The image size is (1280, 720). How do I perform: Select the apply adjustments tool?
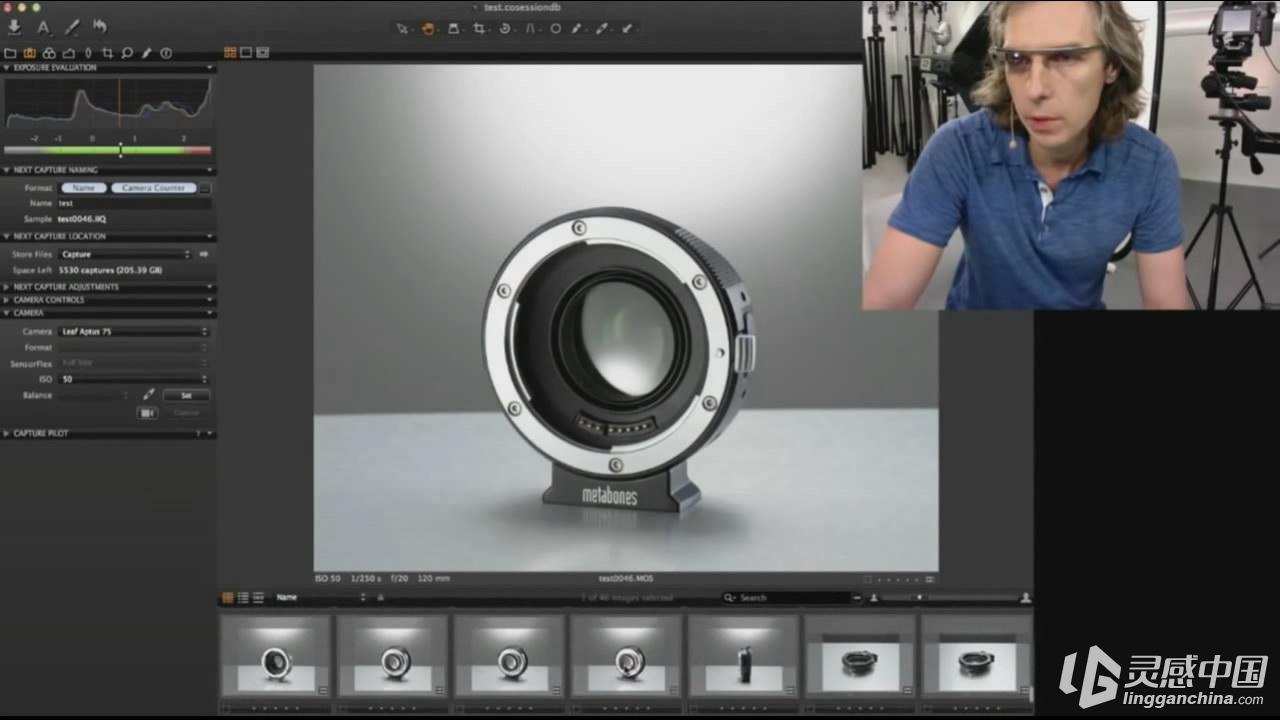[628, 28]
